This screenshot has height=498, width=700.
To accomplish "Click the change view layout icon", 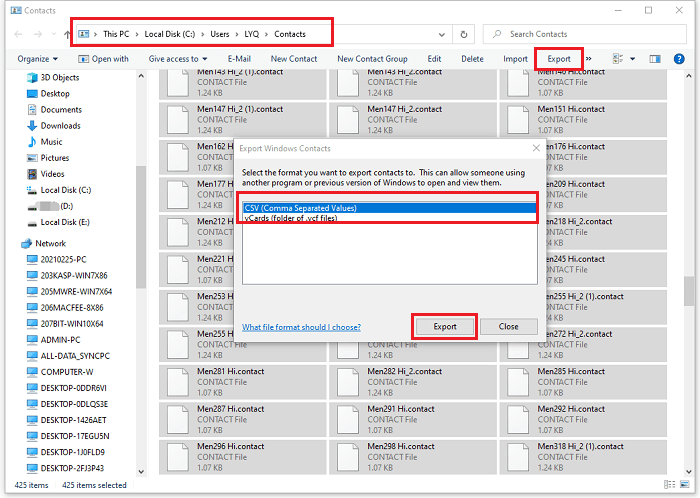I will pos(615,59).
